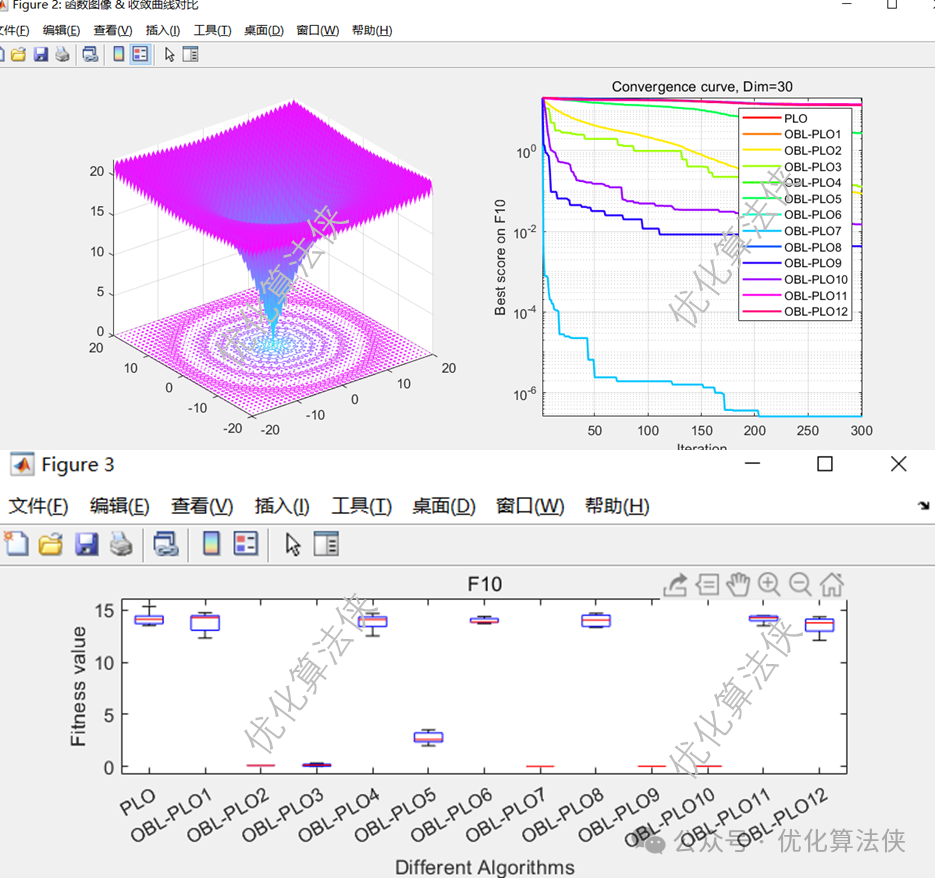Click the Different Algorithms axis label
This screenshot has height=878, width=935.
pyautogui.click(x=485, y=867)
